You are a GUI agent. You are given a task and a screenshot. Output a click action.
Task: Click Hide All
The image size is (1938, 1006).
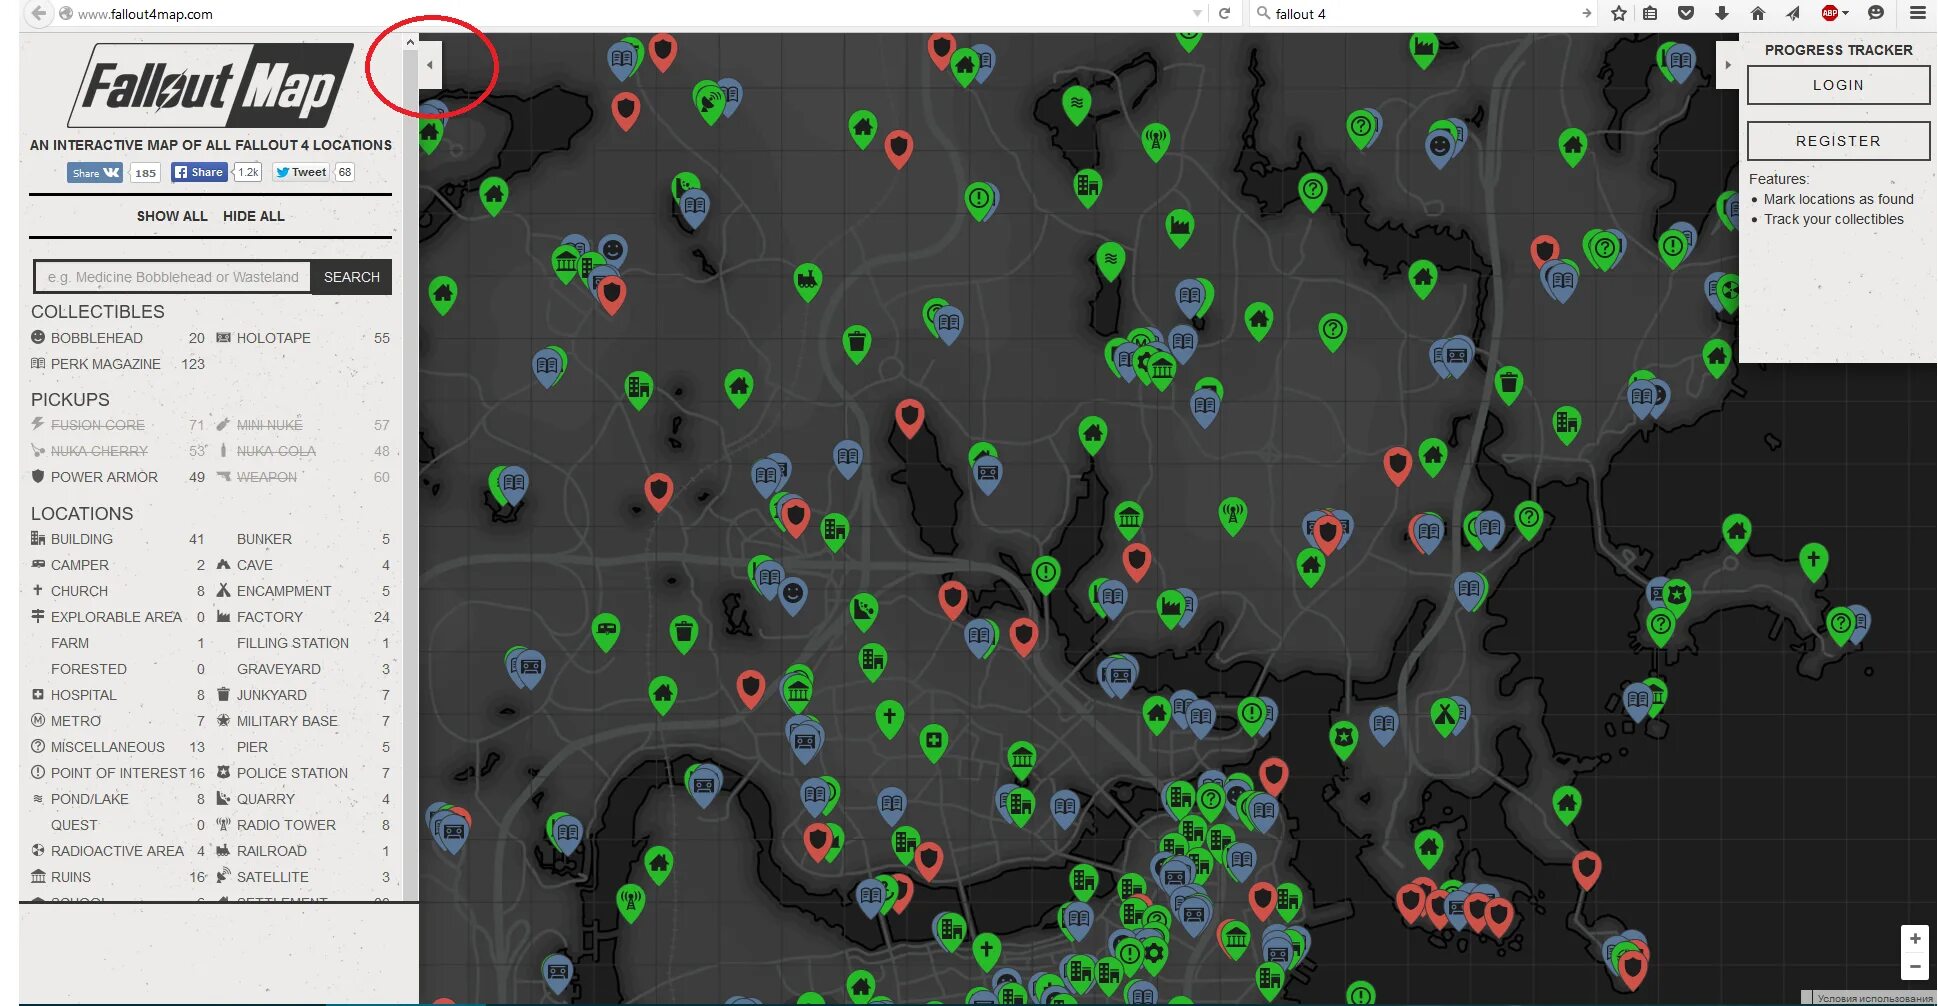254,216
